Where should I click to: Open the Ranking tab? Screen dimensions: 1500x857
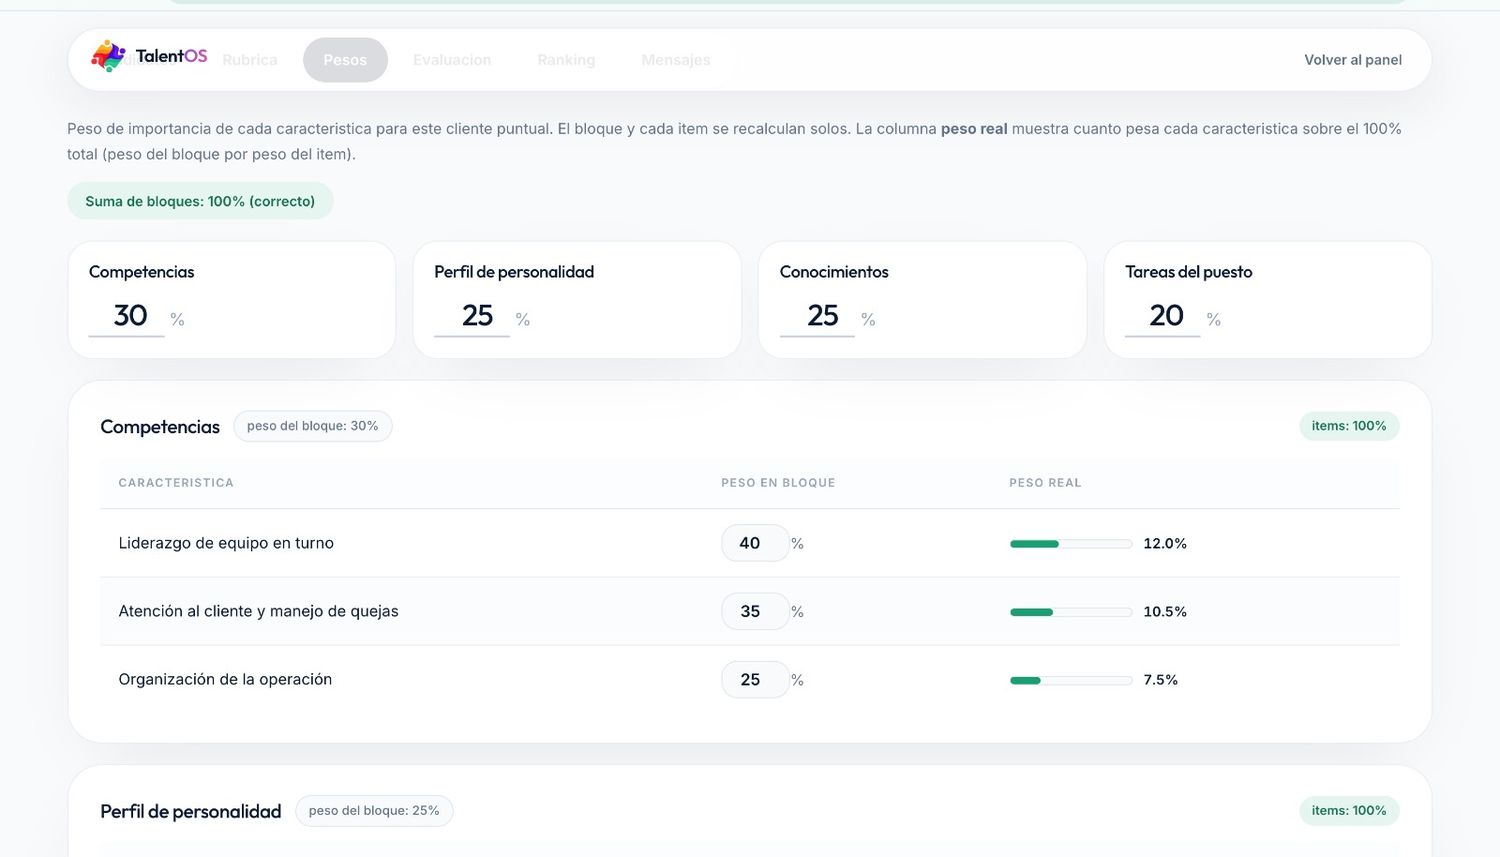pos(566,60)
